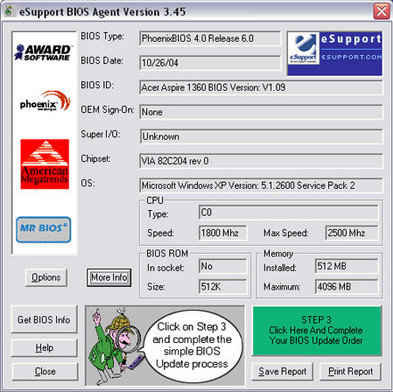
Task: Click the green STEP 3 update order button
Action: click(317, 331)
